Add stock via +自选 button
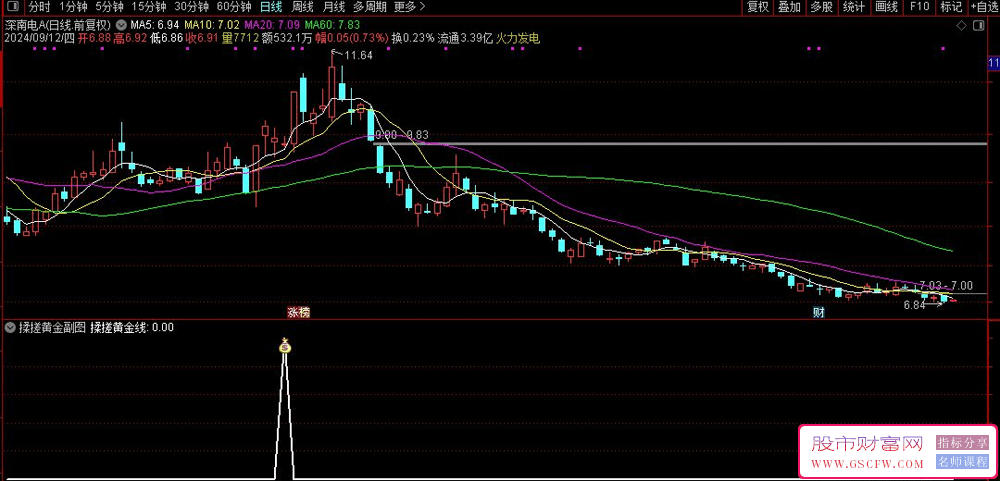 click(x=984, y=7)
